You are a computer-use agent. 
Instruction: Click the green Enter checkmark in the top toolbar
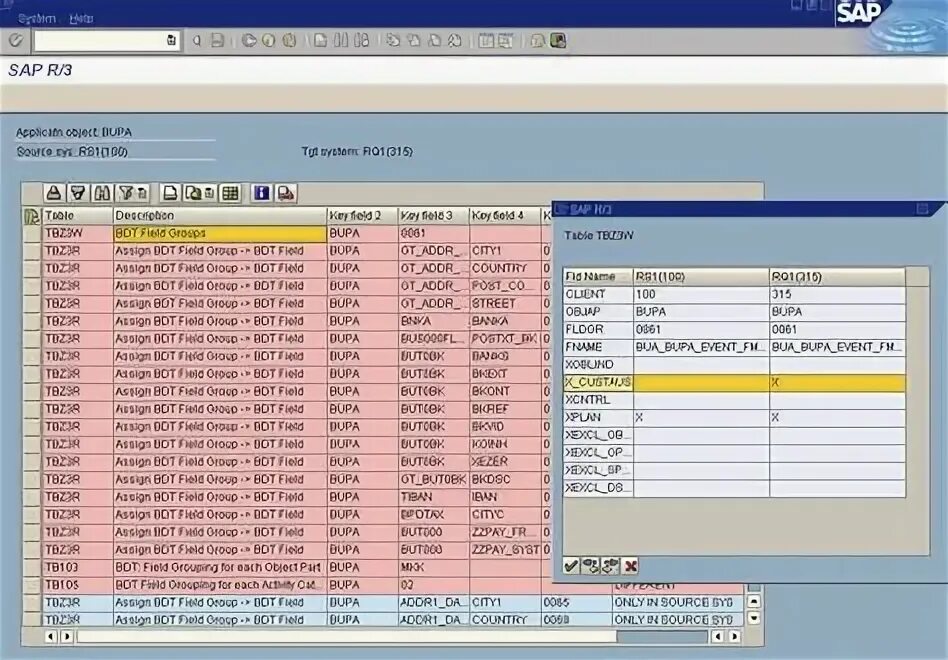click(x=15, y=40)
